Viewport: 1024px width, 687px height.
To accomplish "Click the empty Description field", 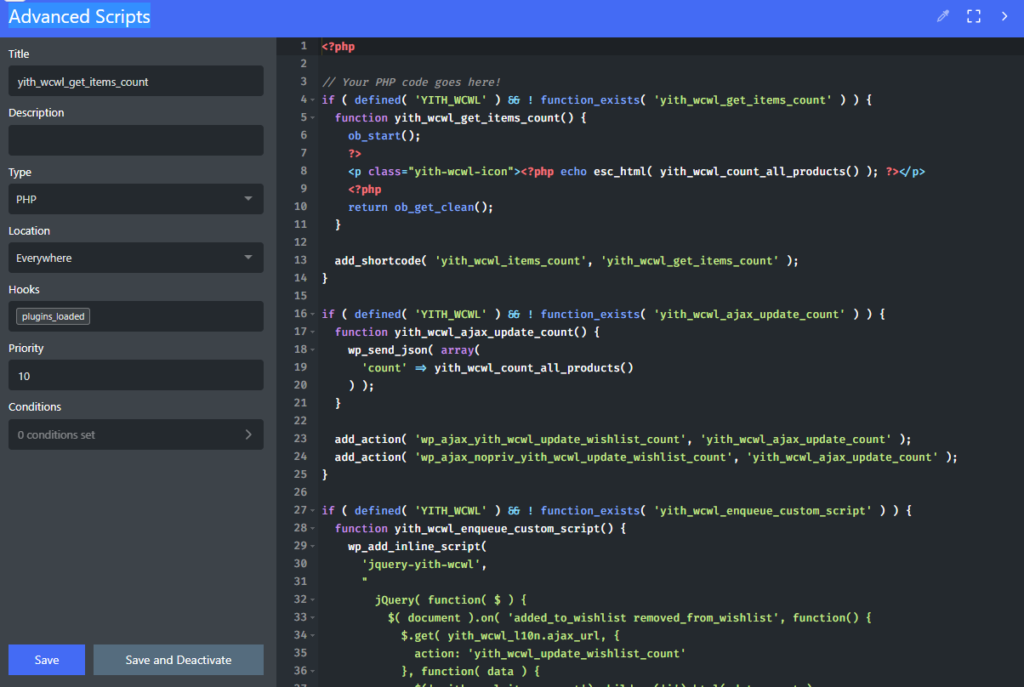I will pos(135,140).
